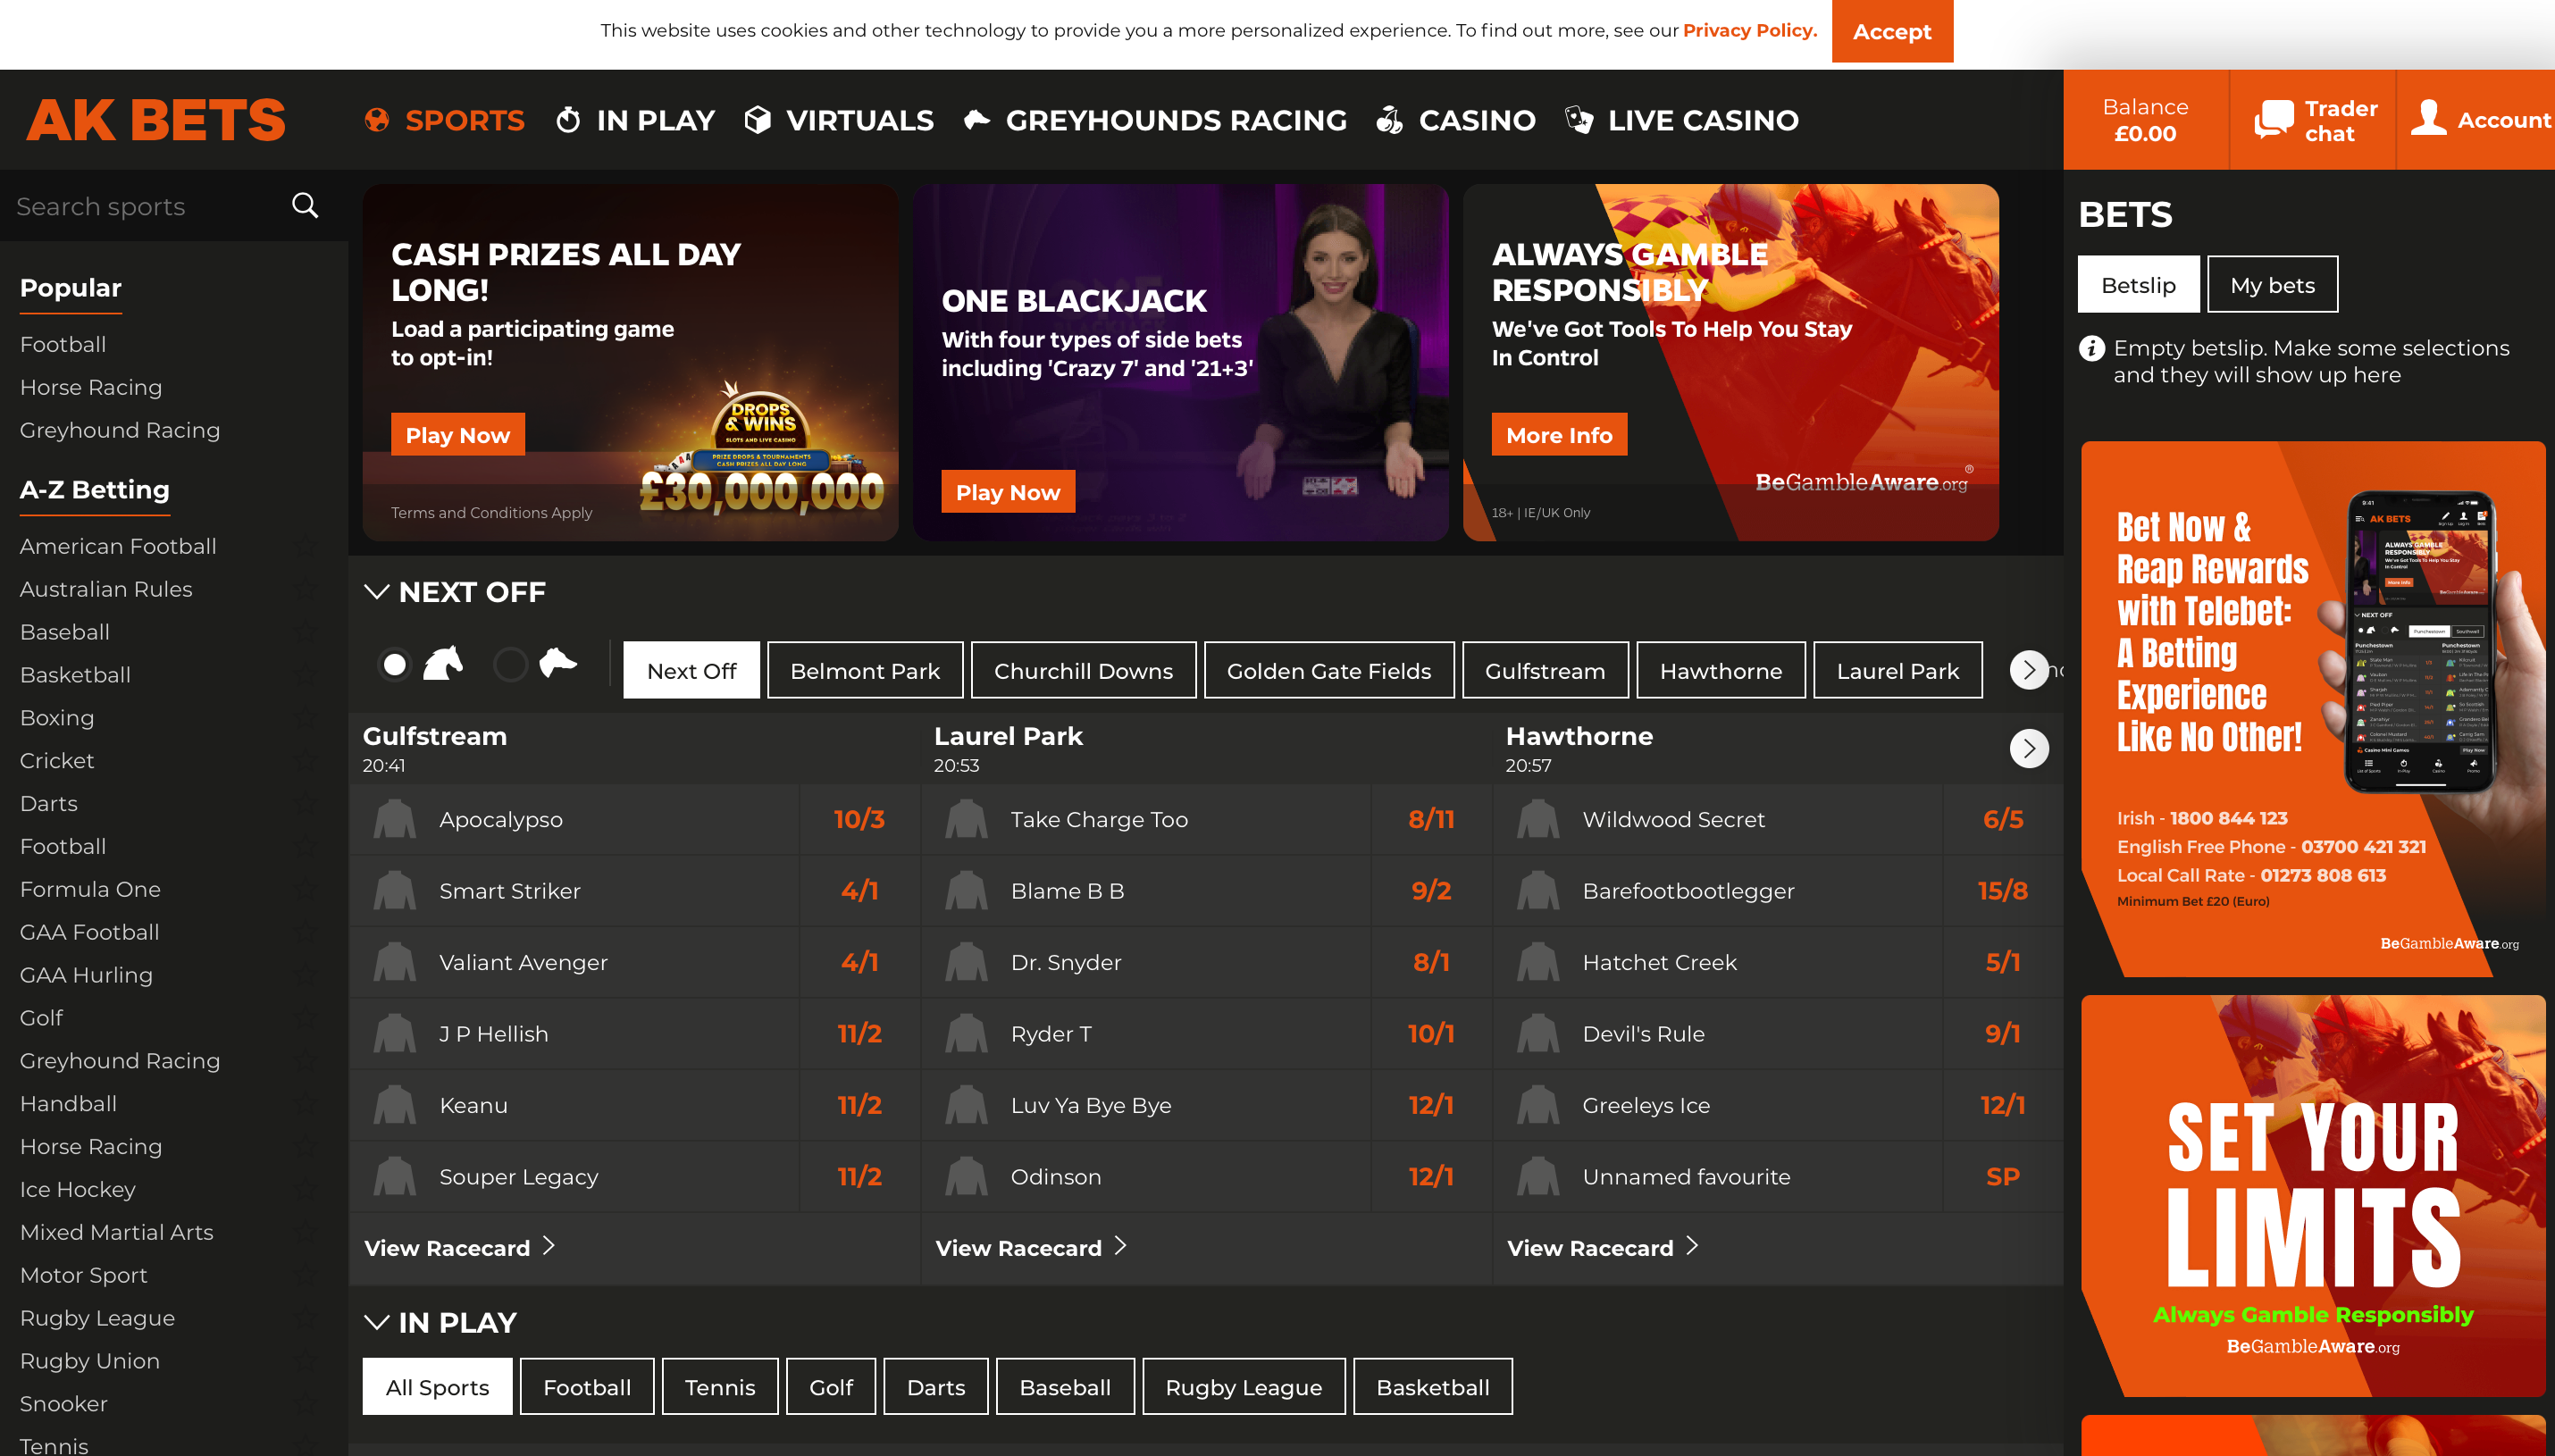Toggle favourite star for Australian Rules
The width and height of the screenshot is (2555, 1456).
[x=306, y=589]
